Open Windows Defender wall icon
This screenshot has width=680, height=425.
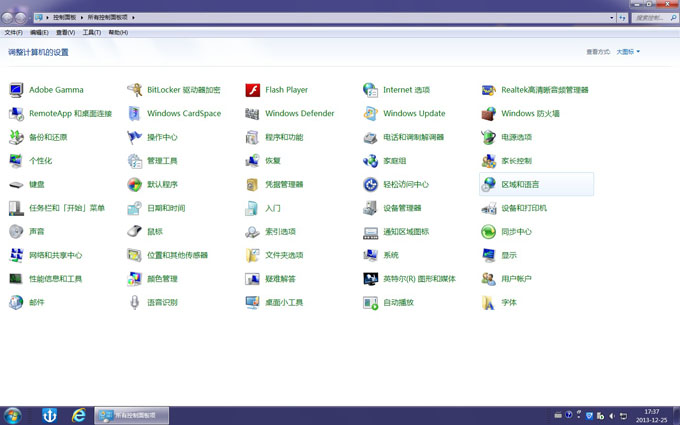click(x=252, y=114)
